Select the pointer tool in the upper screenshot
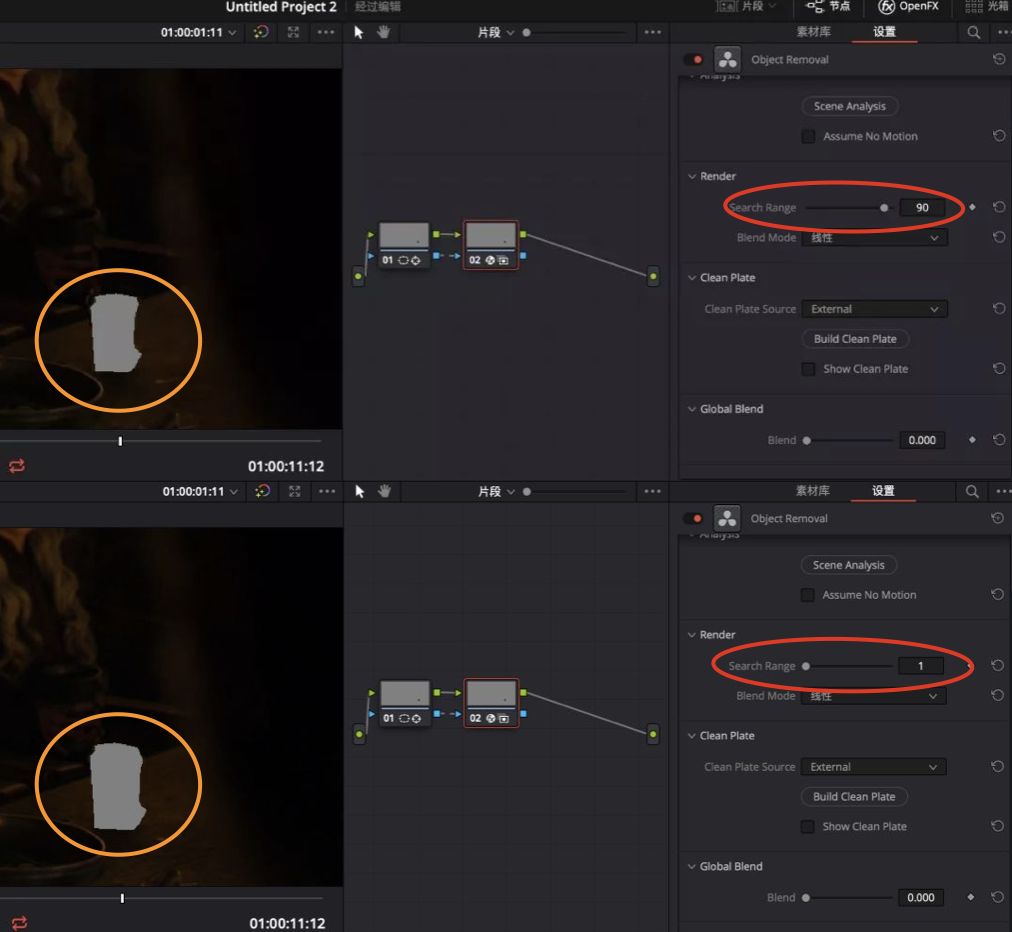Screen dimensions: 1012x932 [x=359, y=32]
